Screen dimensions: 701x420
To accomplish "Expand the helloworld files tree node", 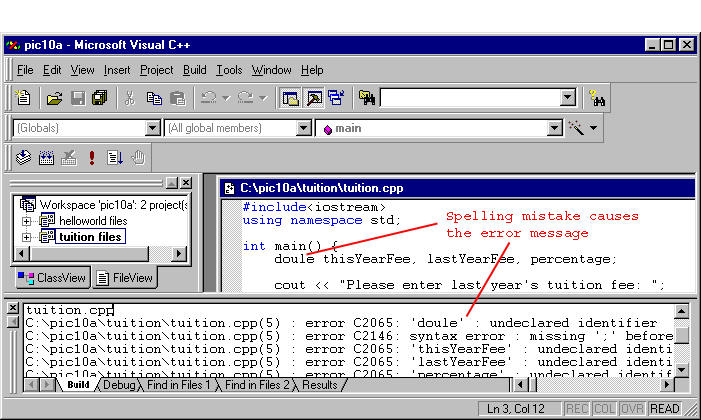I will click(26, 221).
